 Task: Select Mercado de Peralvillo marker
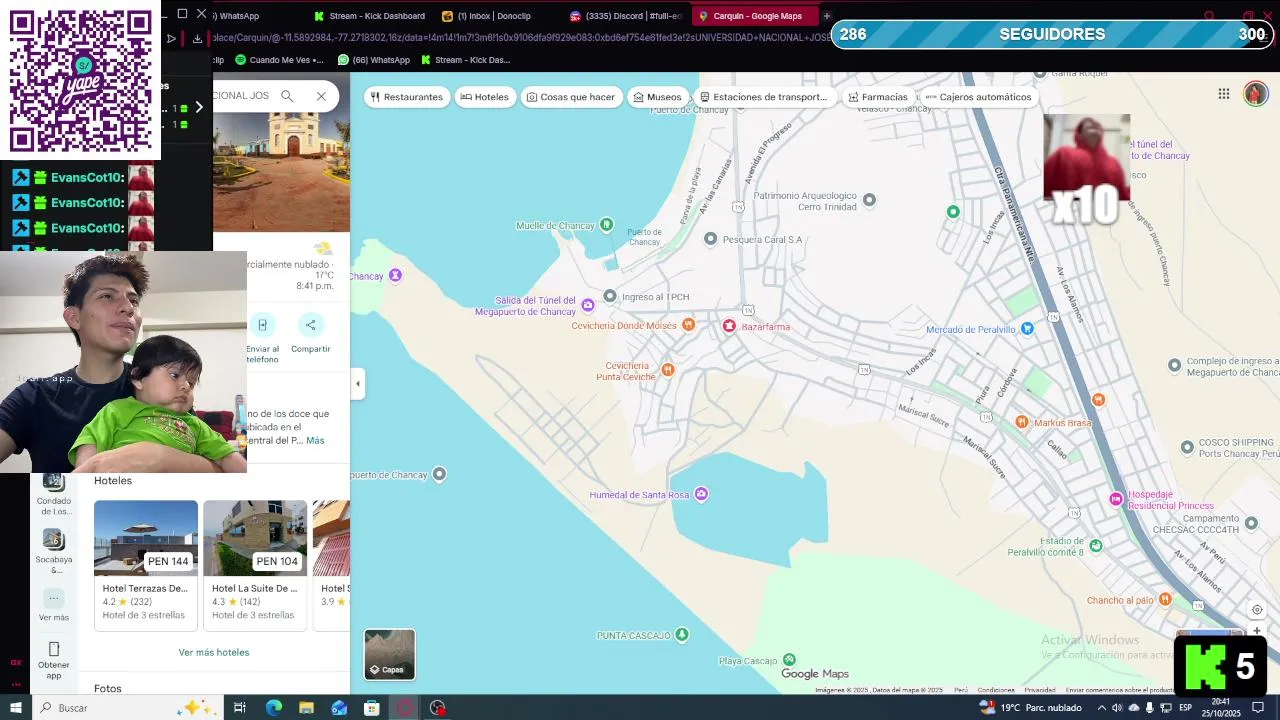(x=1027, y=329)
